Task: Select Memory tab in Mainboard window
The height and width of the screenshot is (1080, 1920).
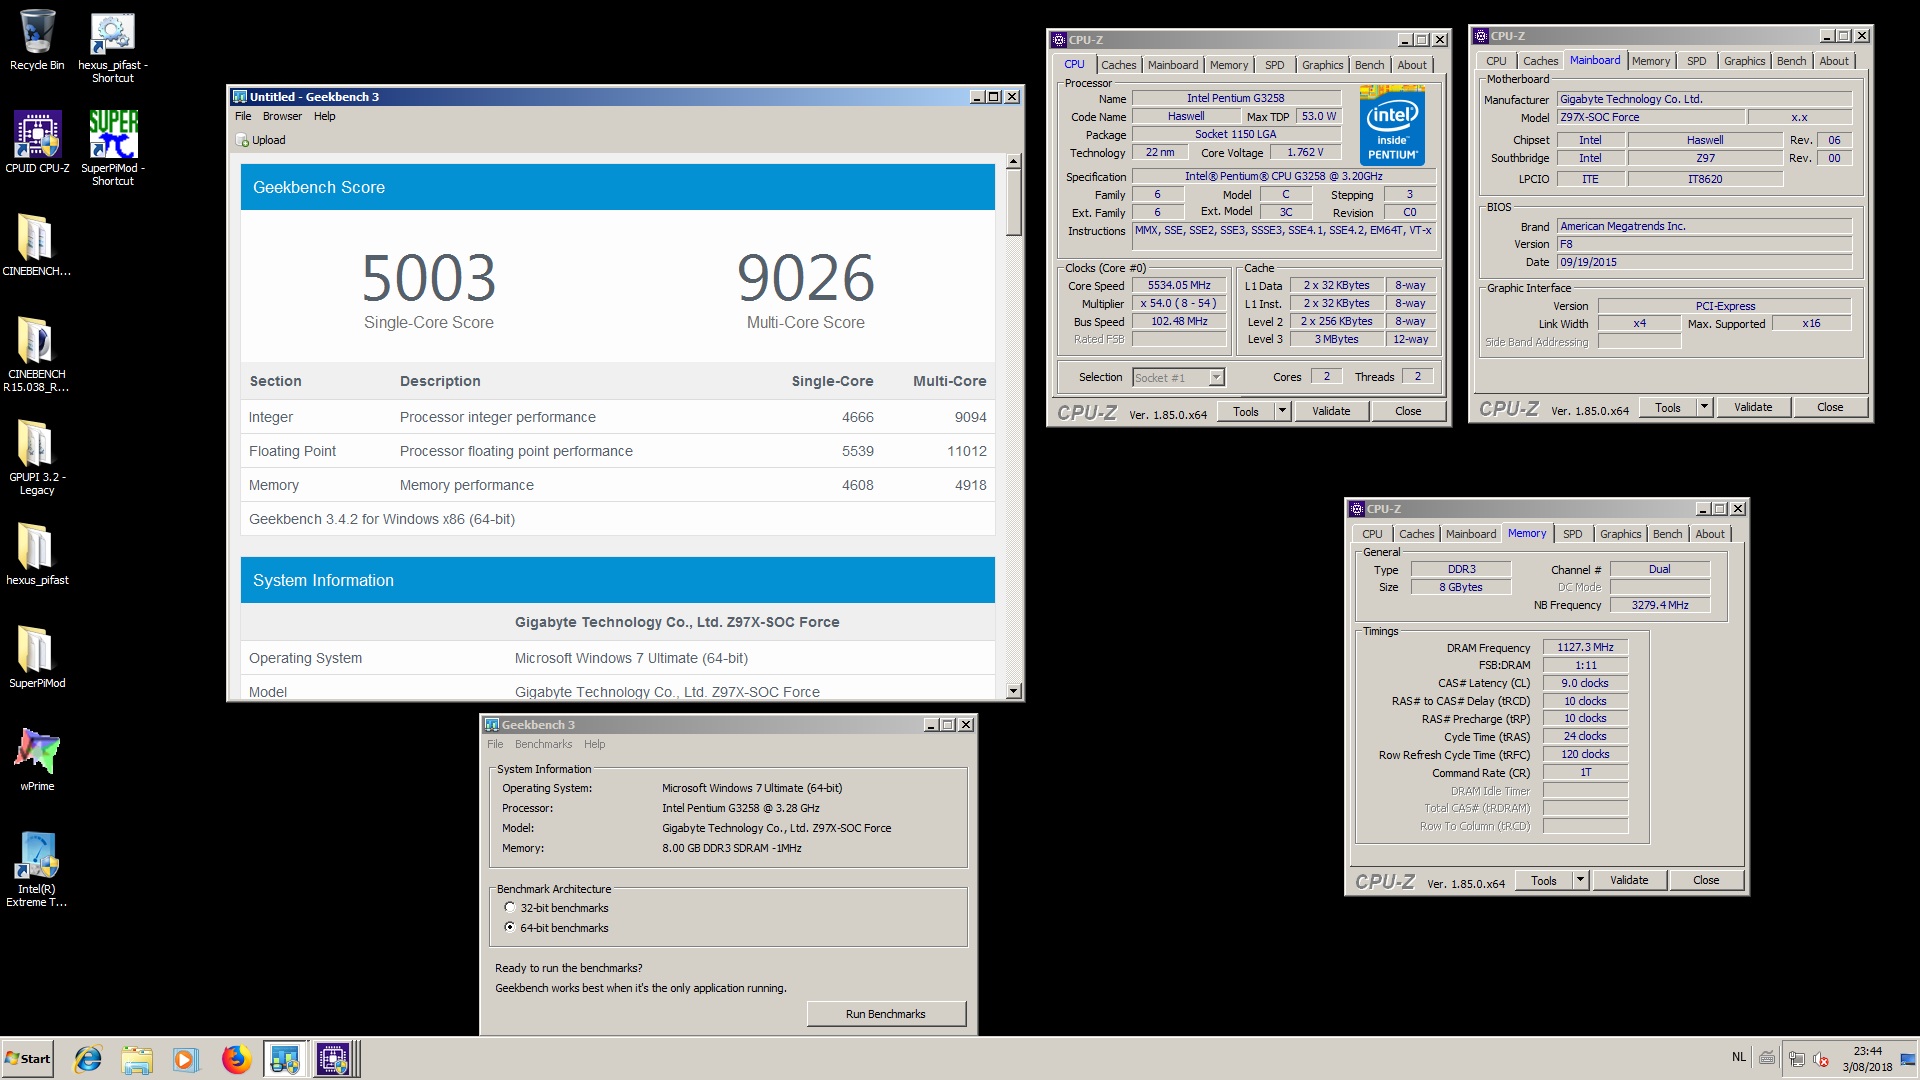Action: pos(1650,61)
